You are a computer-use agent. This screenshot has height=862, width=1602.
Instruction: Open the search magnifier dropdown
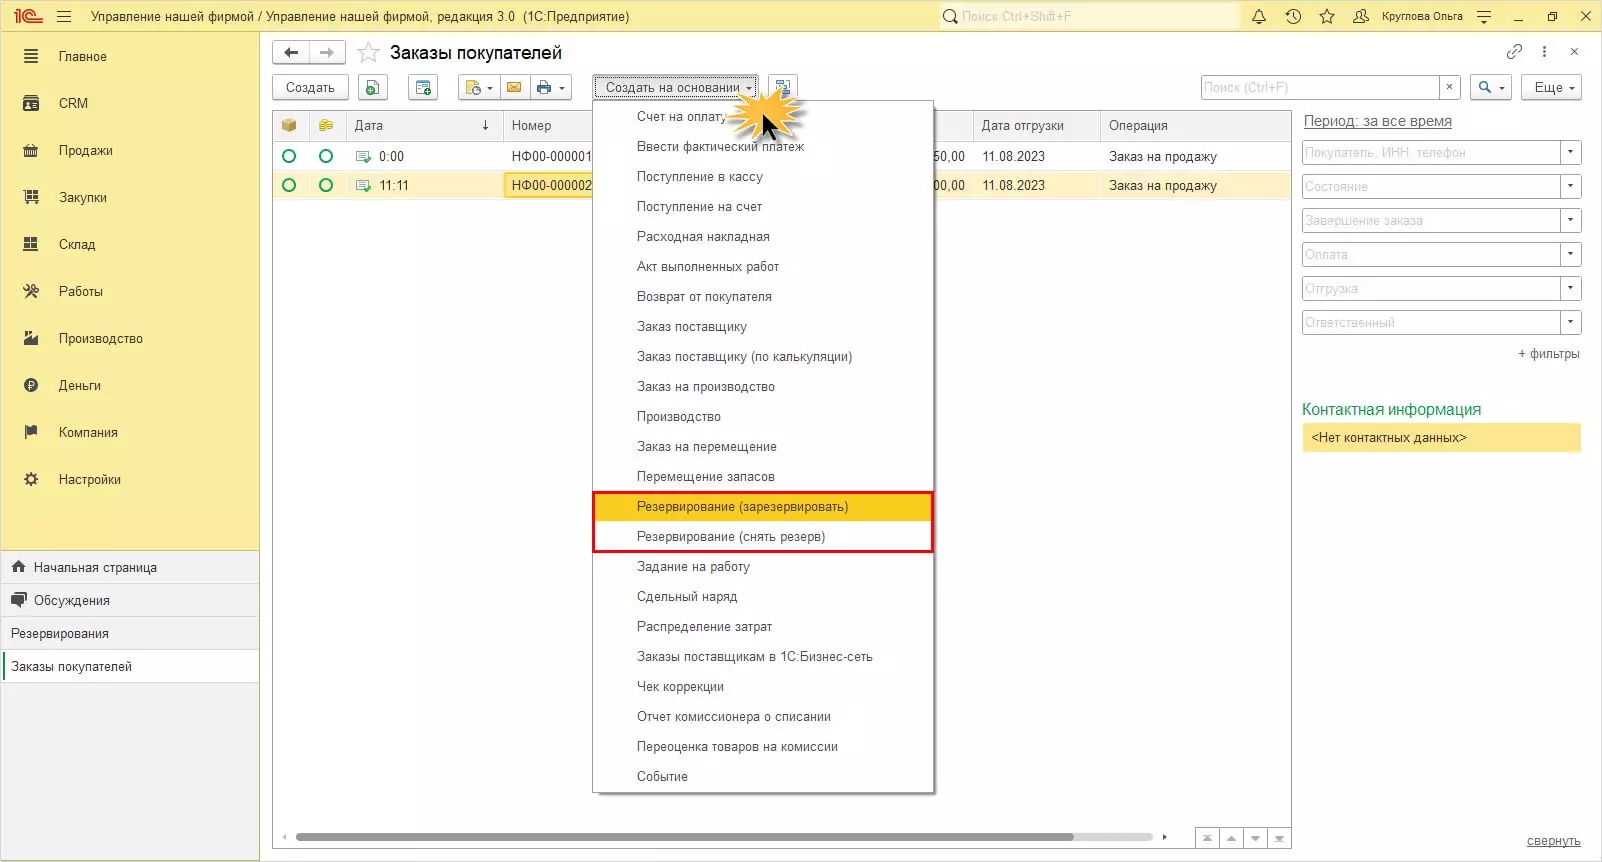pos(1491,88)
